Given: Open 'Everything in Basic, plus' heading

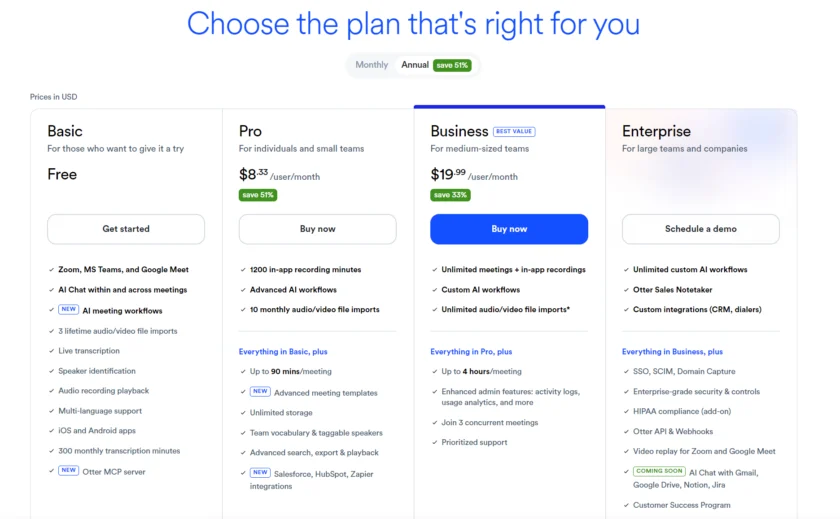Looking at the screenshot, I should 283,352.
